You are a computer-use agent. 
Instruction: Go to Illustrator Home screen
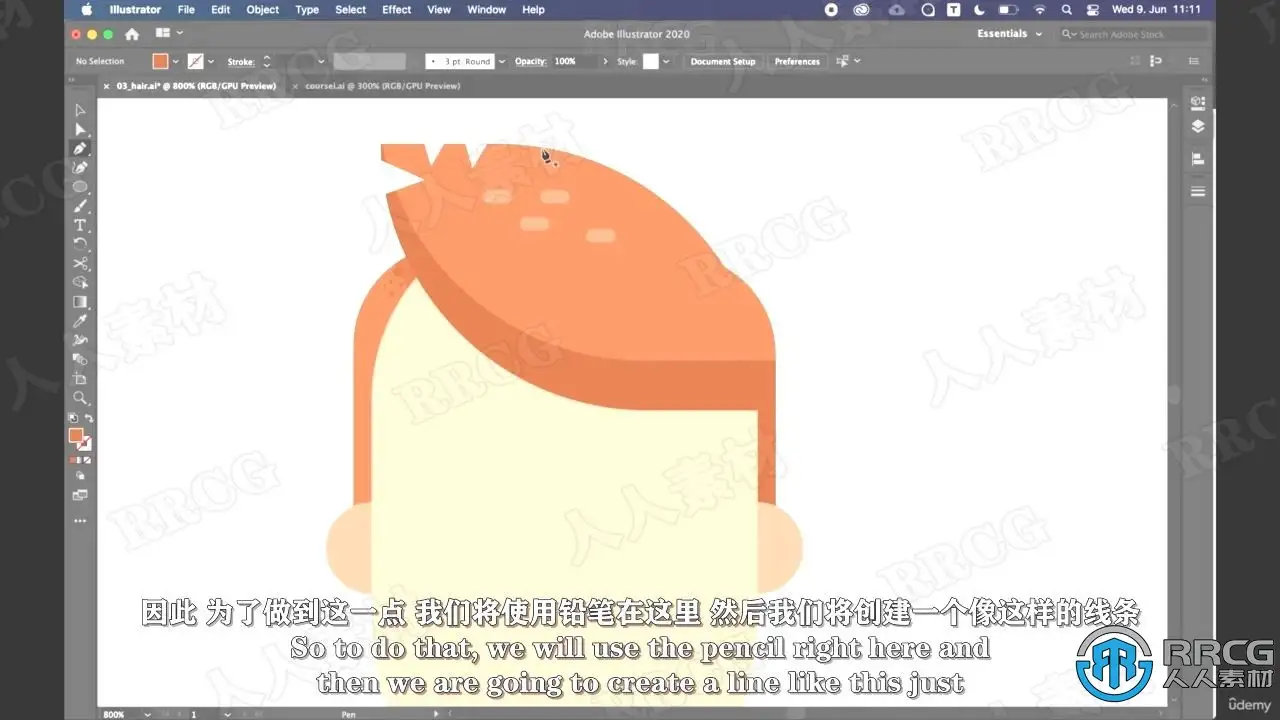tap(131, 34)
